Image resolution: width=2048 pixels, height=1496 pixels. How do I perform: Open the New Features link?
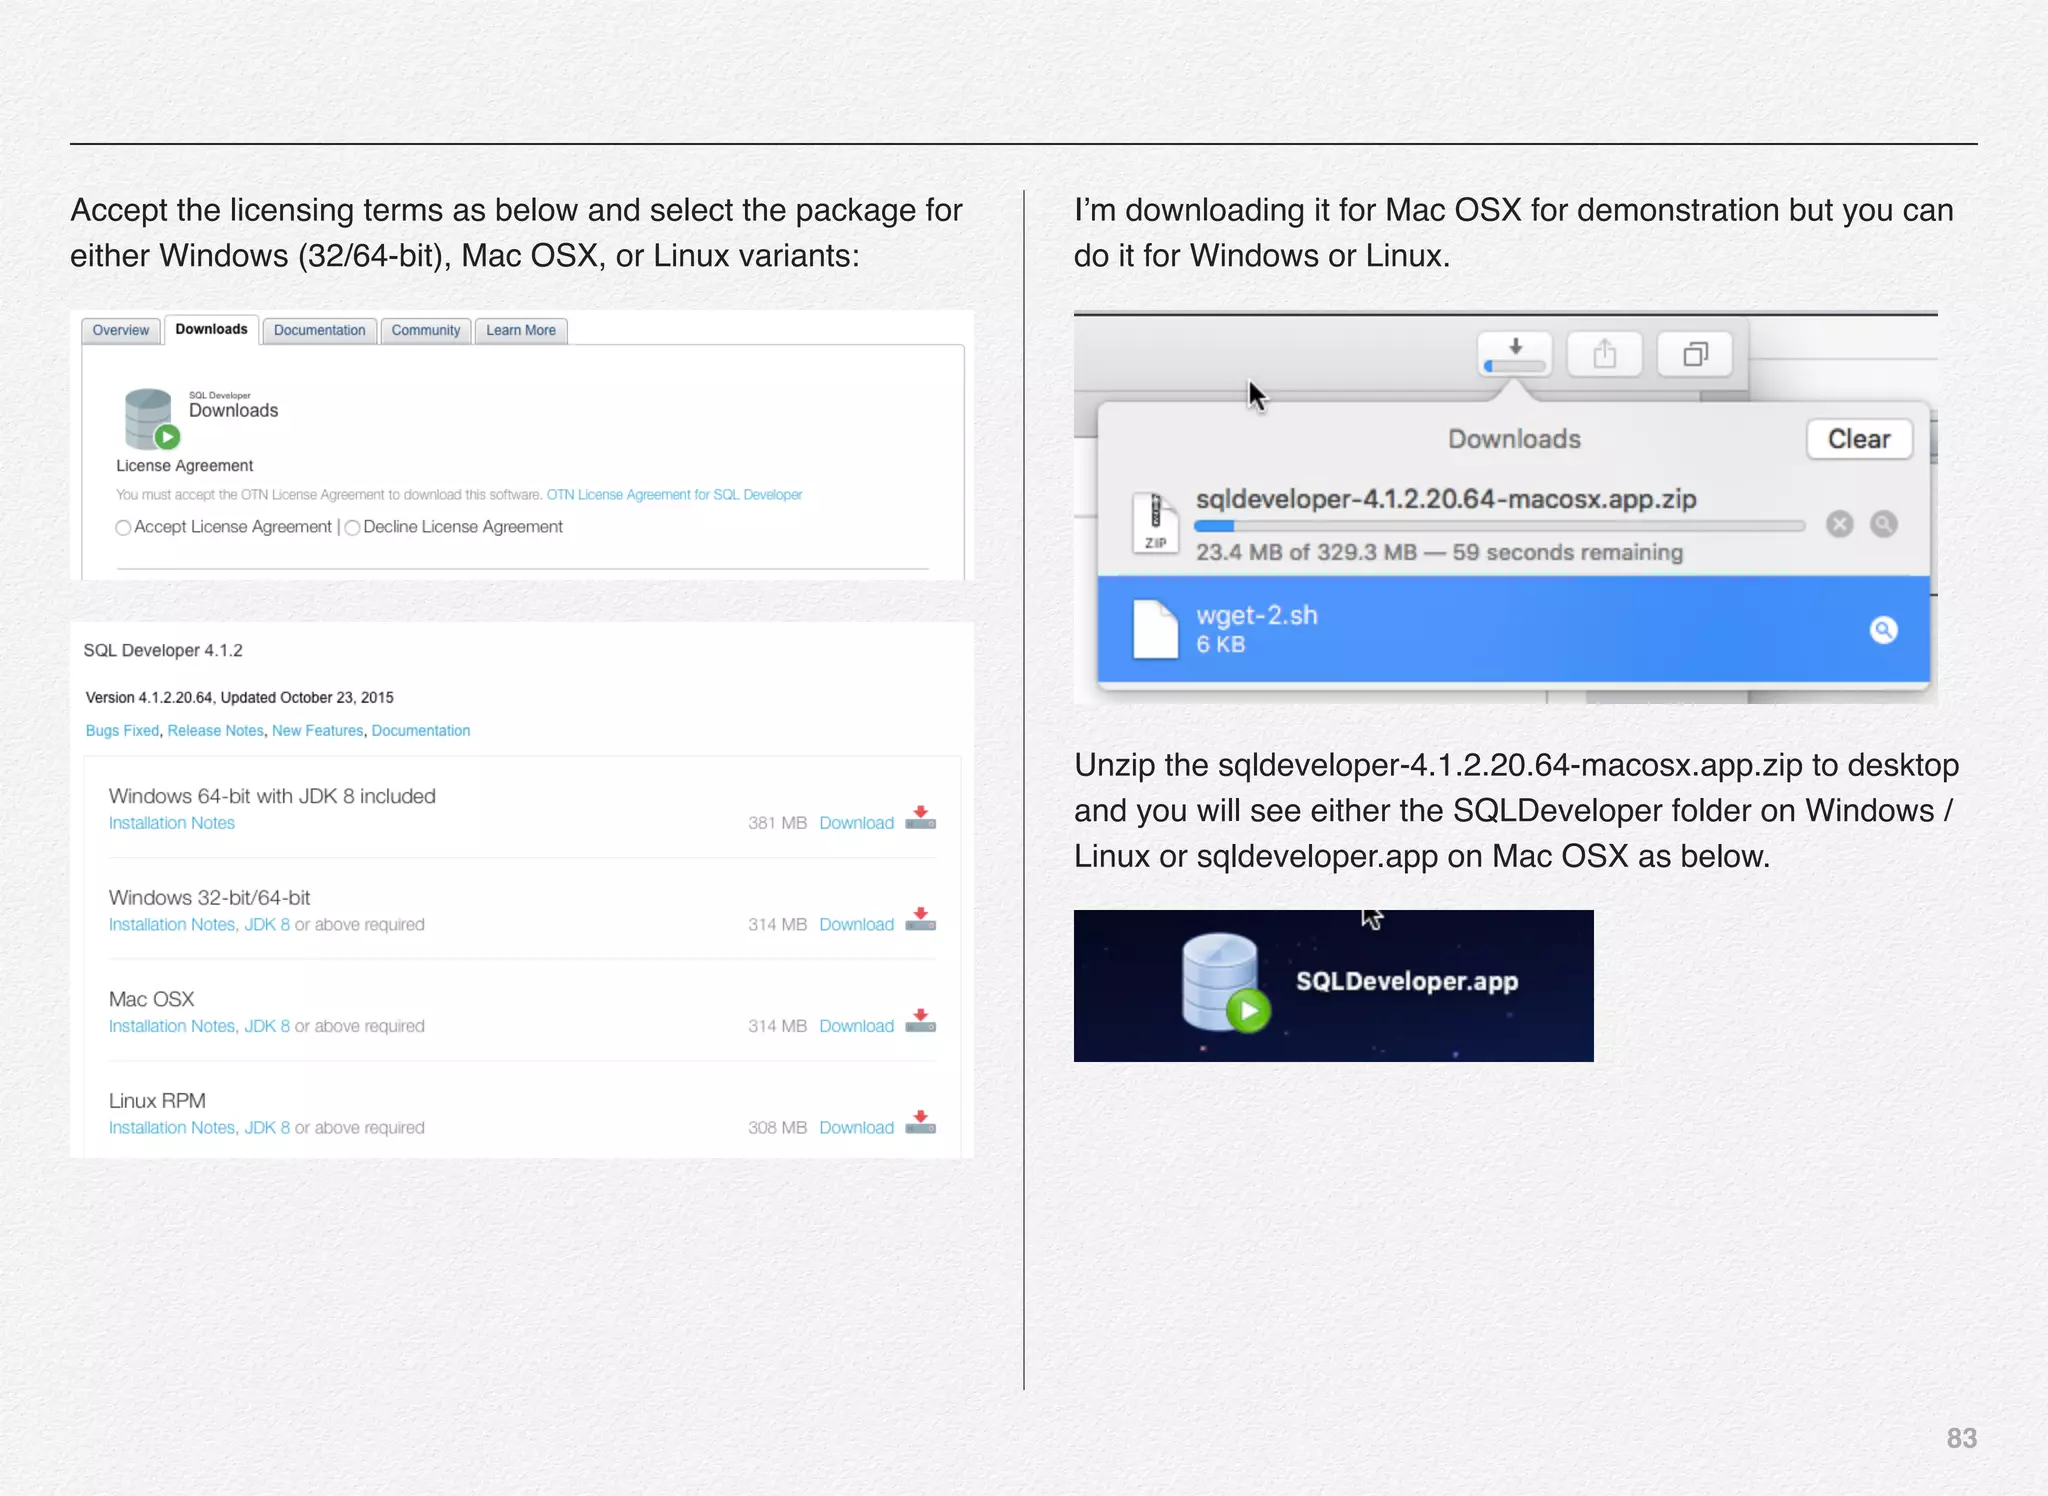click(318, 731)
